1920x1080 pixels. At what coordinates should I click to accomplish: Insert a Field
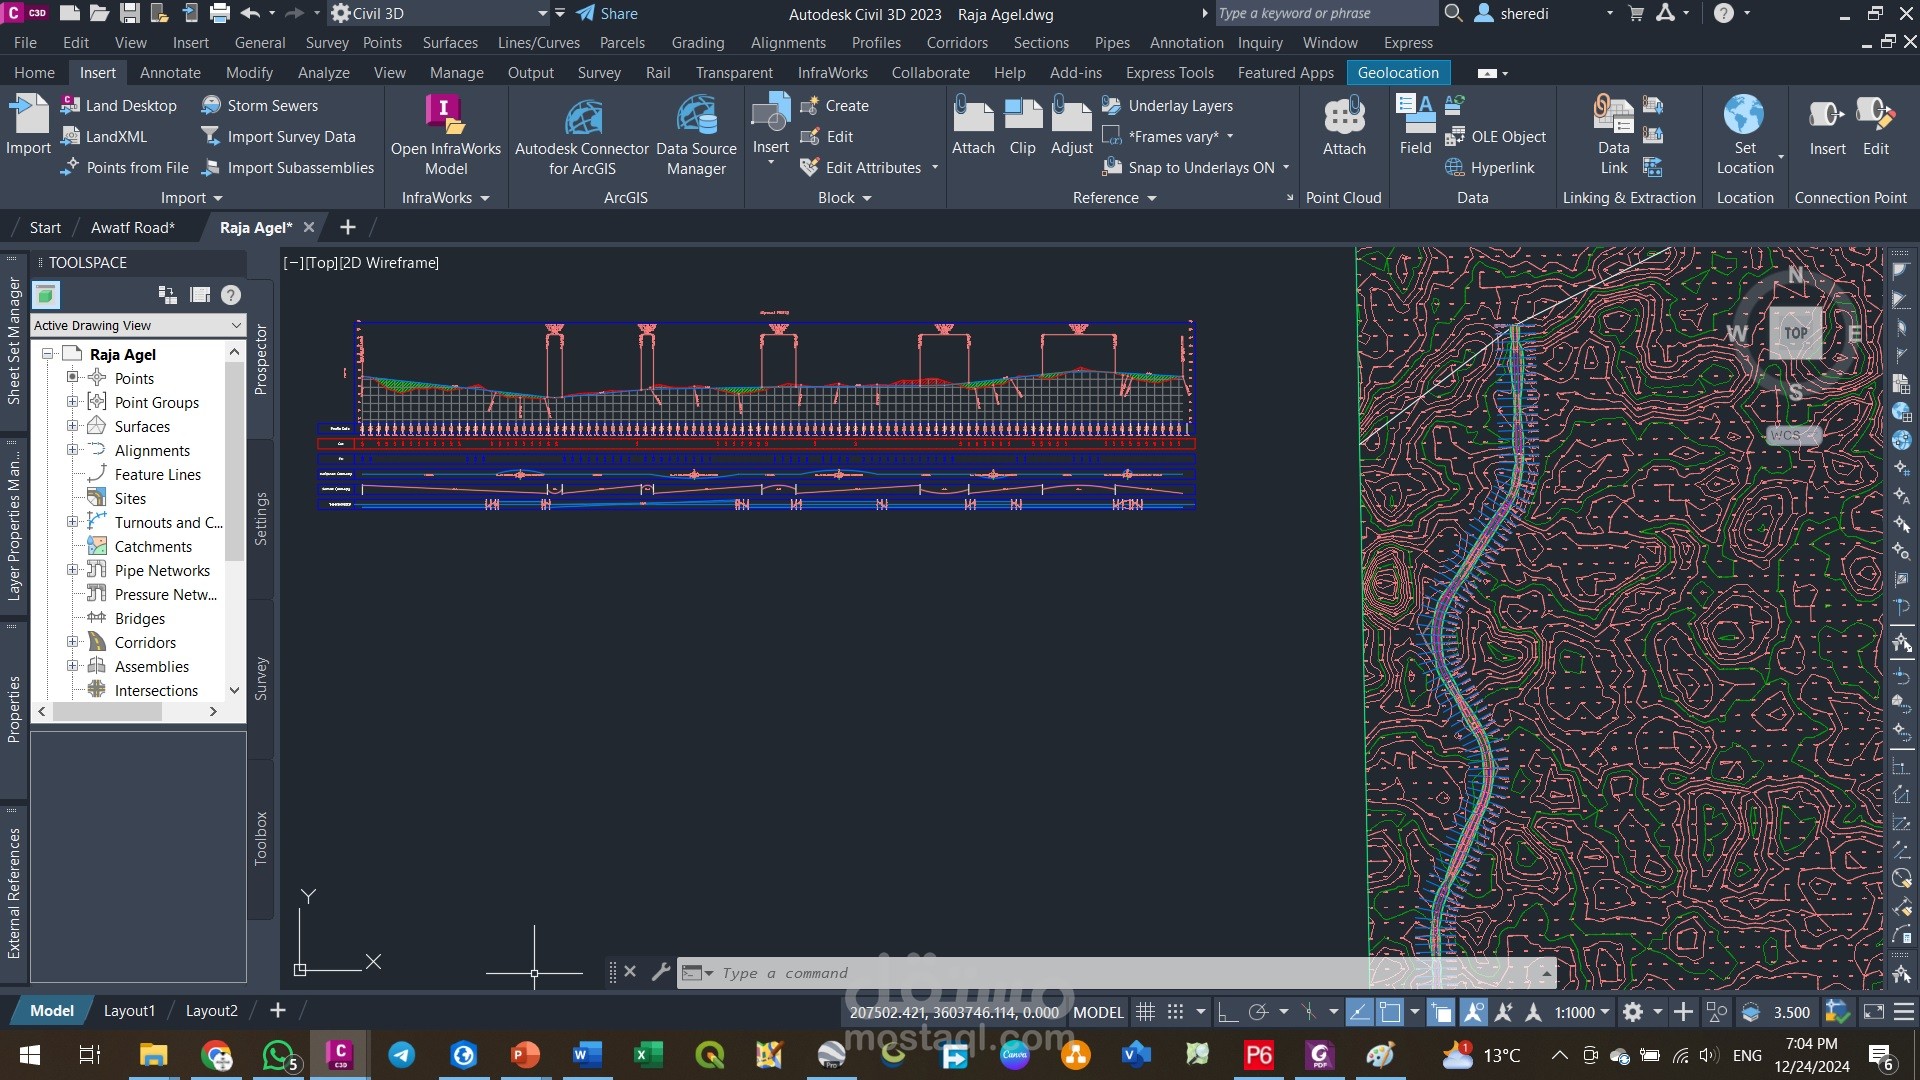coord(1415,125)
